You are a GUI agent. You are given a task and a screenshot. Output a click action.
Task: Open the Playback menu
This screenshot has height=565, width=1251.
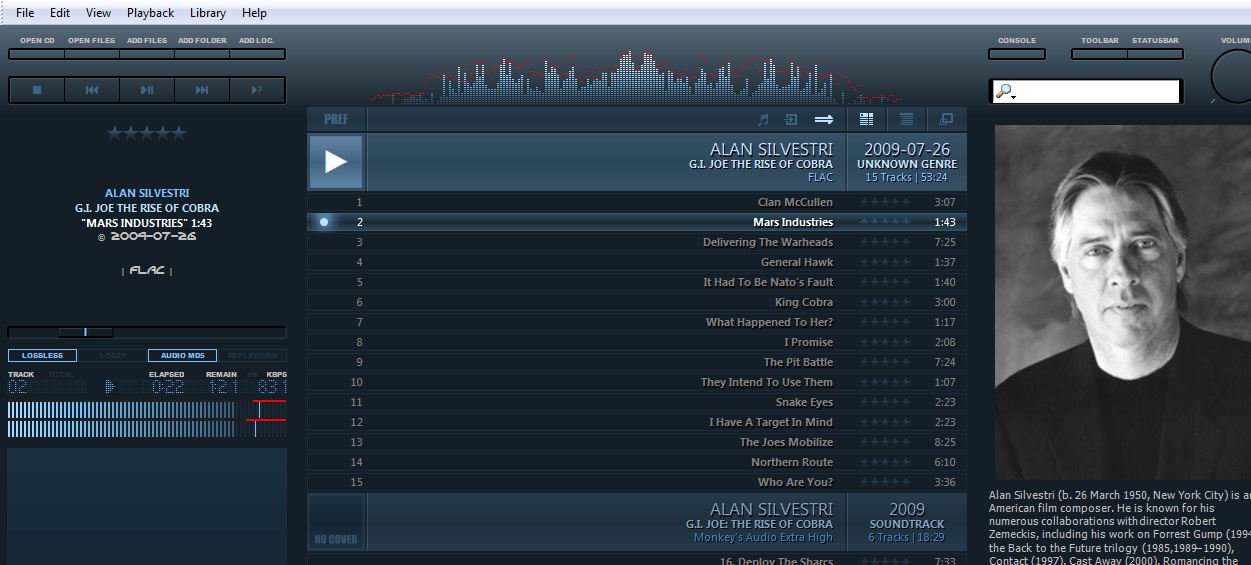click(150, 13)
